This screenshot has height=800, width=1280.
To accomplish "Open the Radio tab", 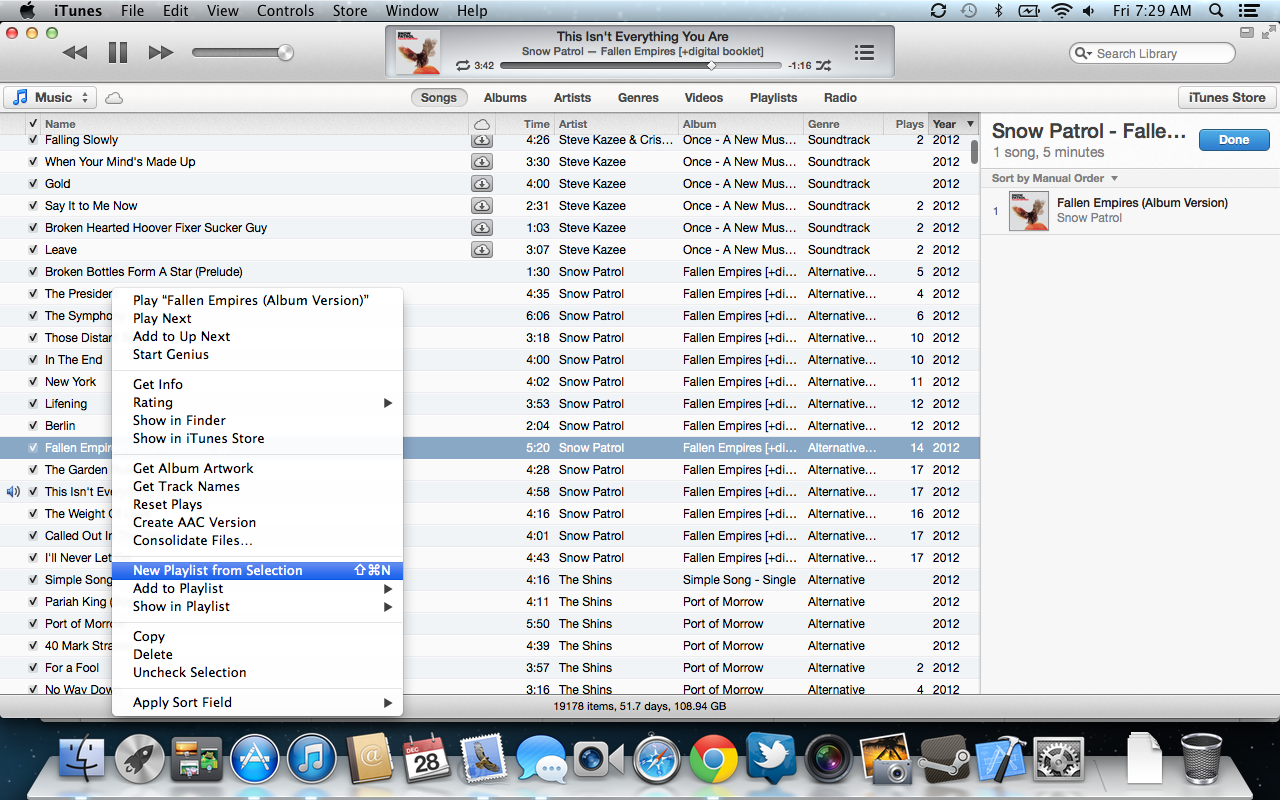I will [840, 98].
